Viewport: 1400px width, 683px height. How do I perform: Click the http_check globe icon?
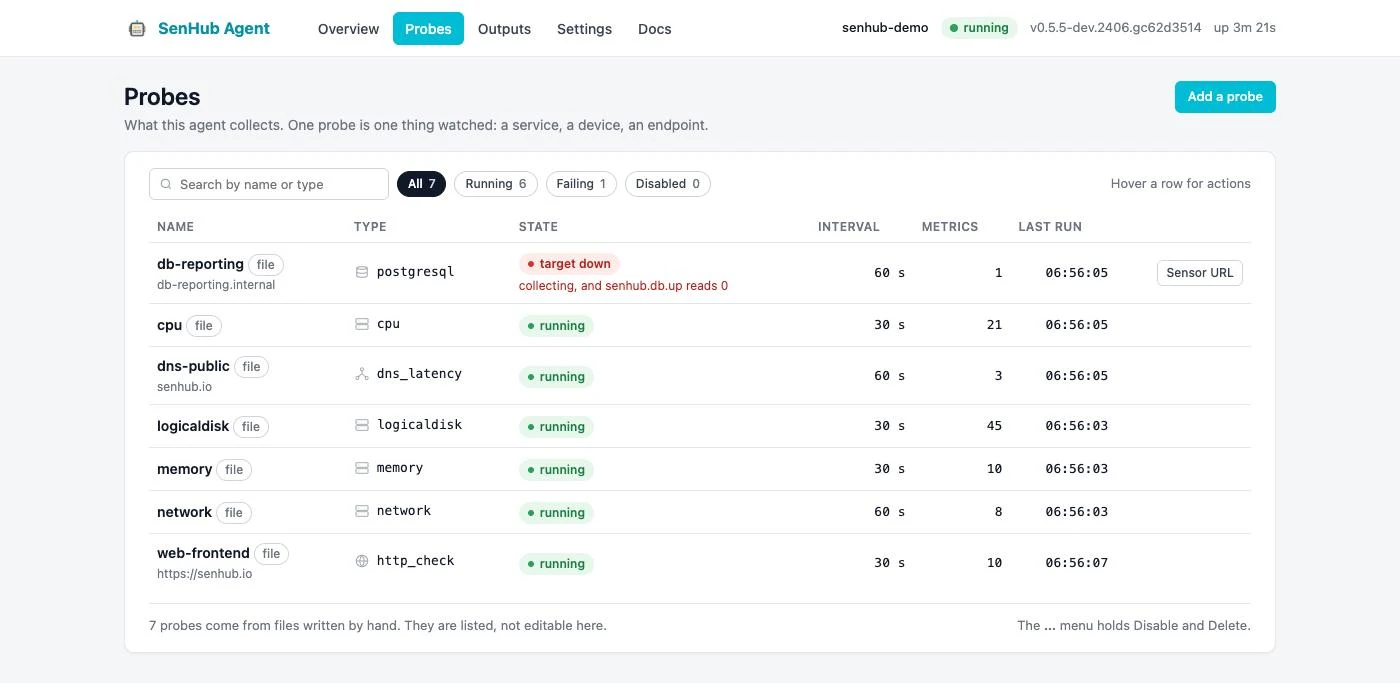coord(362,561)
